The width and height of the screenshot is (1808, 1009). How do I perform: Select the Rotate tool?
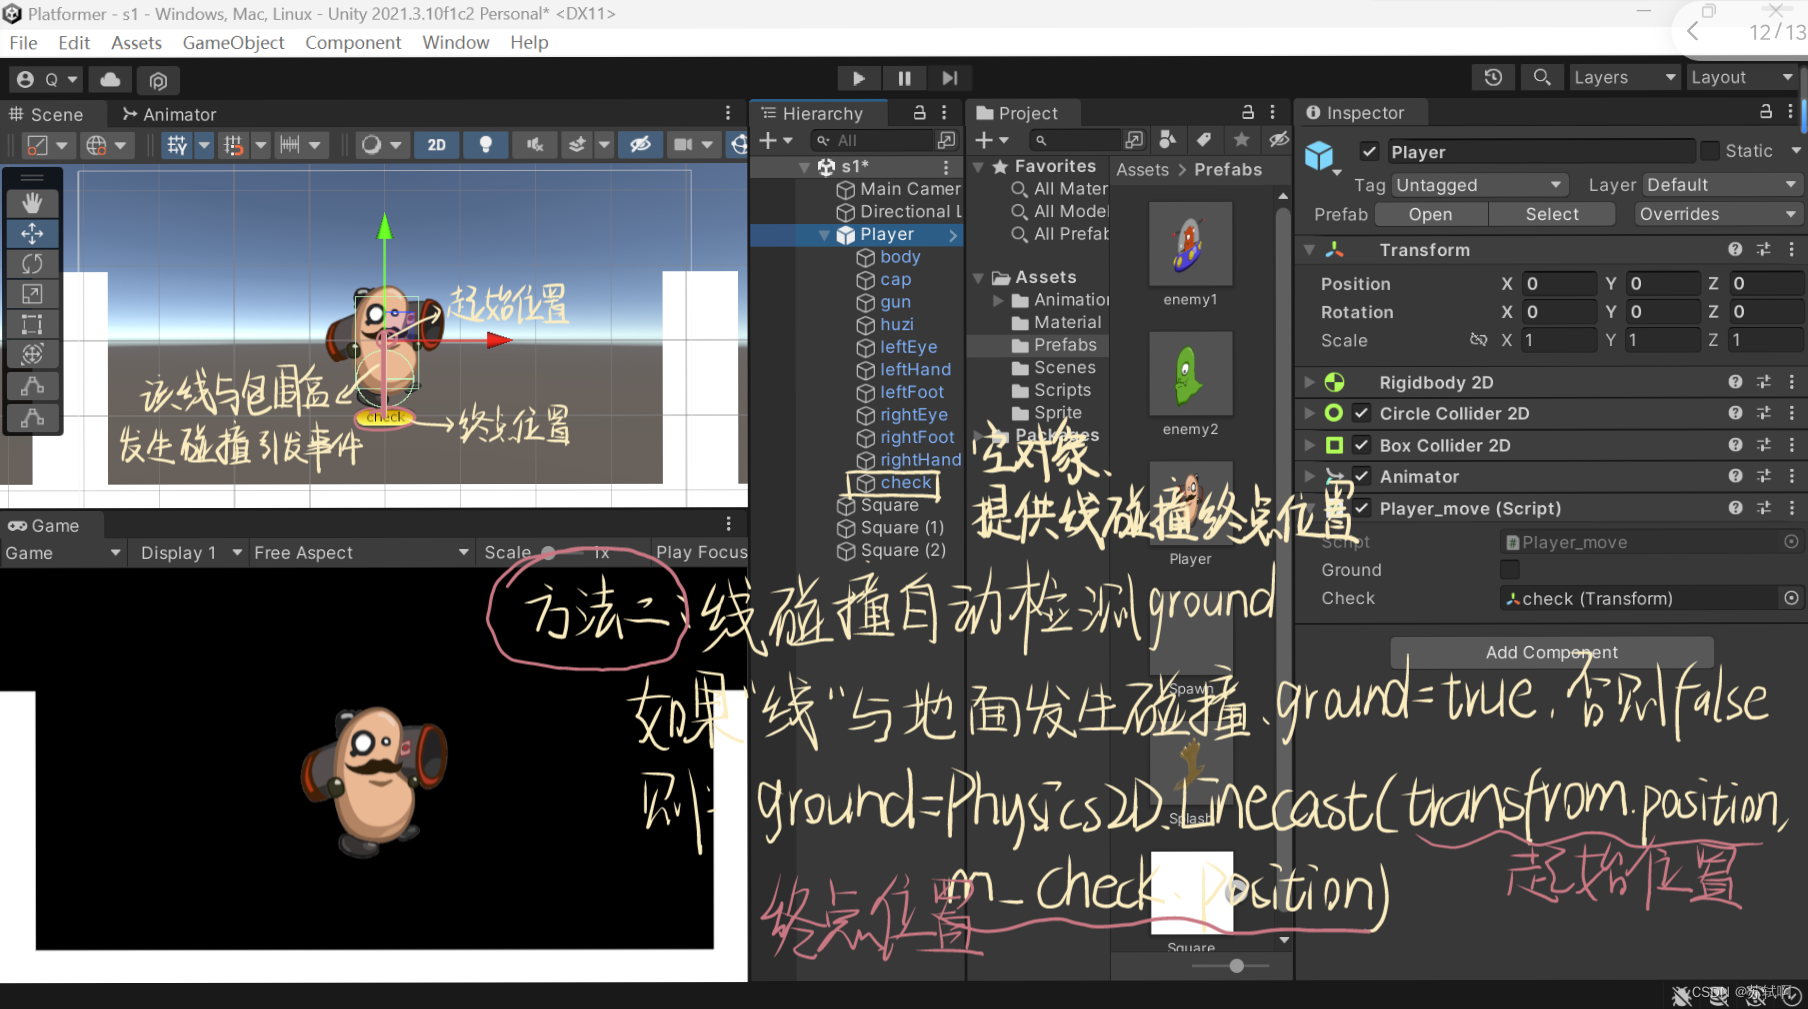32,264
